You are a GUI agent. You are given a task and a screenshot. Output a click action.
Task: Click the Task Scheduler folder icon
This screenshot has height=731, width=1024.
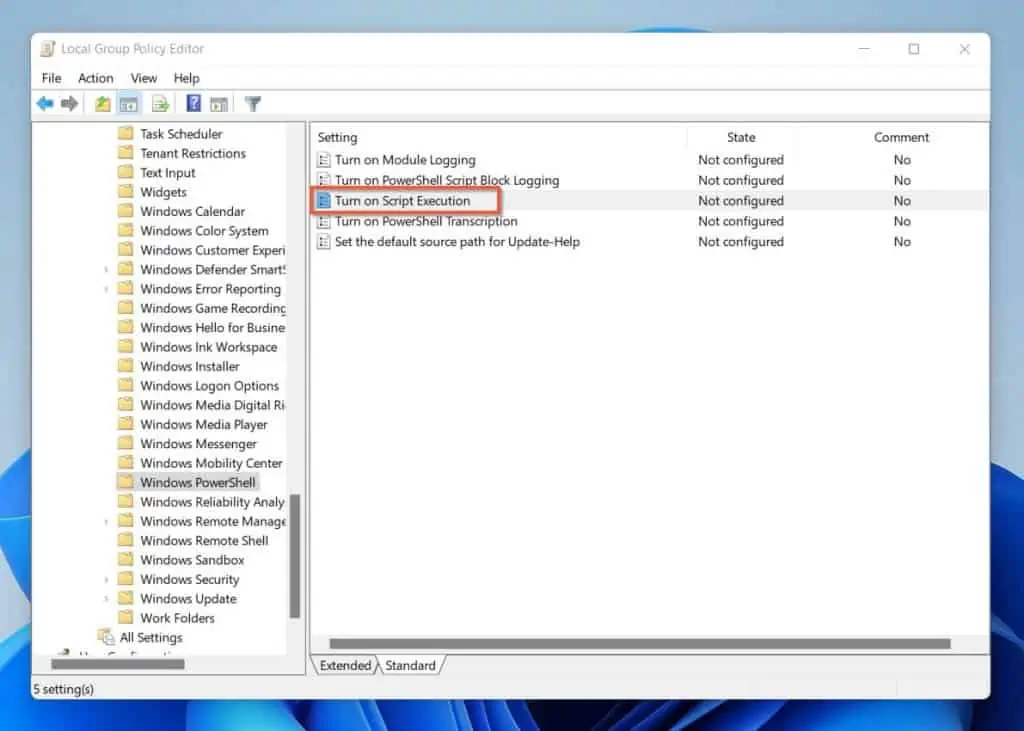click(125, 133)
